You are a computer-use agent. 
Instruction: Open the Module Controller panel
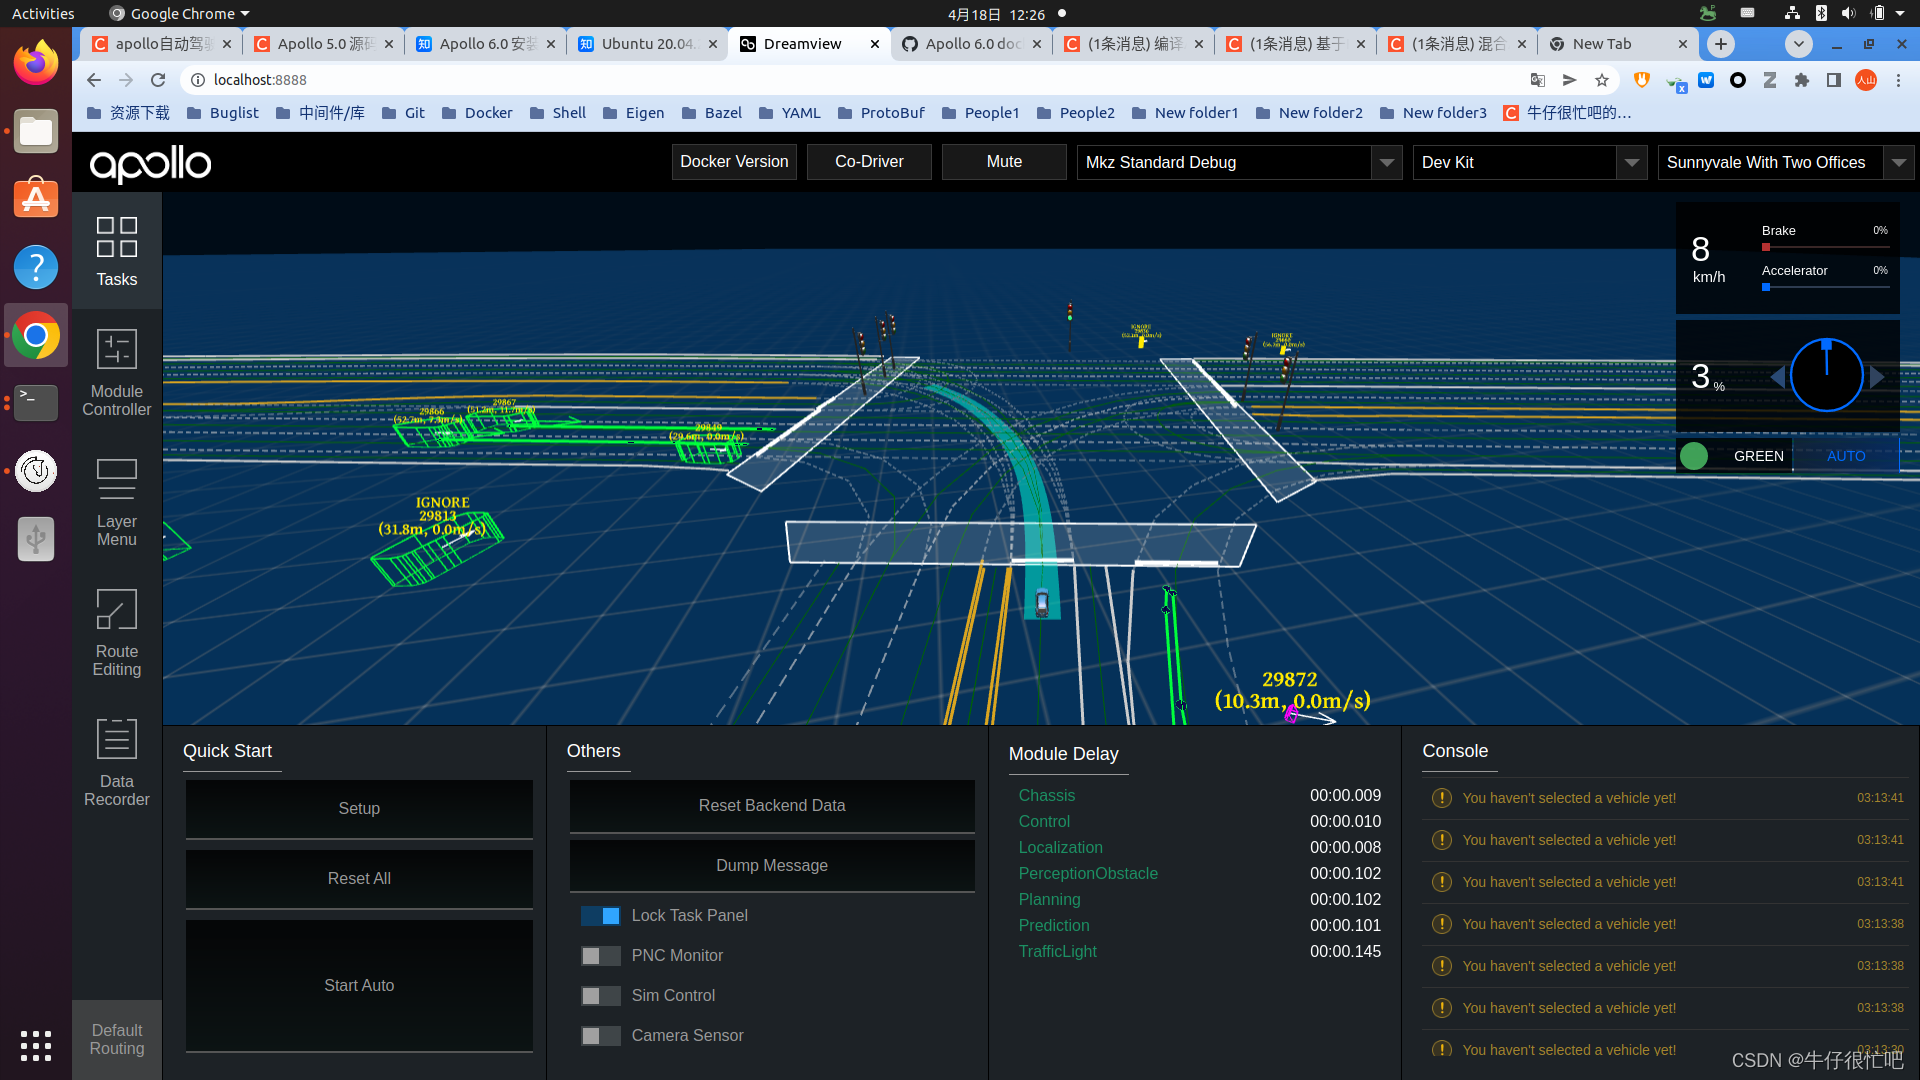pyautogui.click(x=116, y=372)
